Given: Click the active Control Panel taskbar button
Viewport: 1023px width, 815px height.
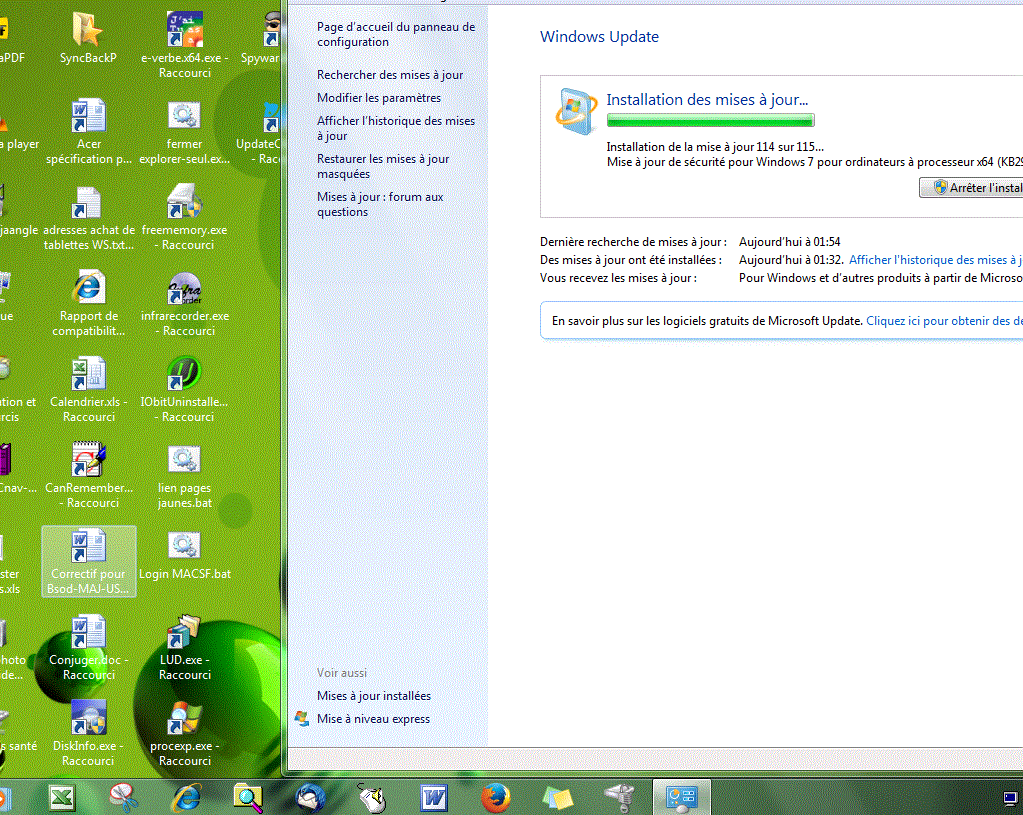Looking at the screenshot, I should [x=681, y=797].
